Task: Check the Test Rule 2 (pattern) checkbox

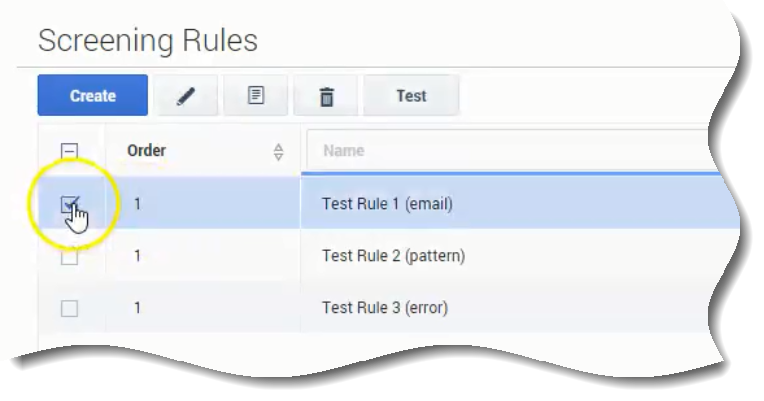Action: (x=70, y=256)
